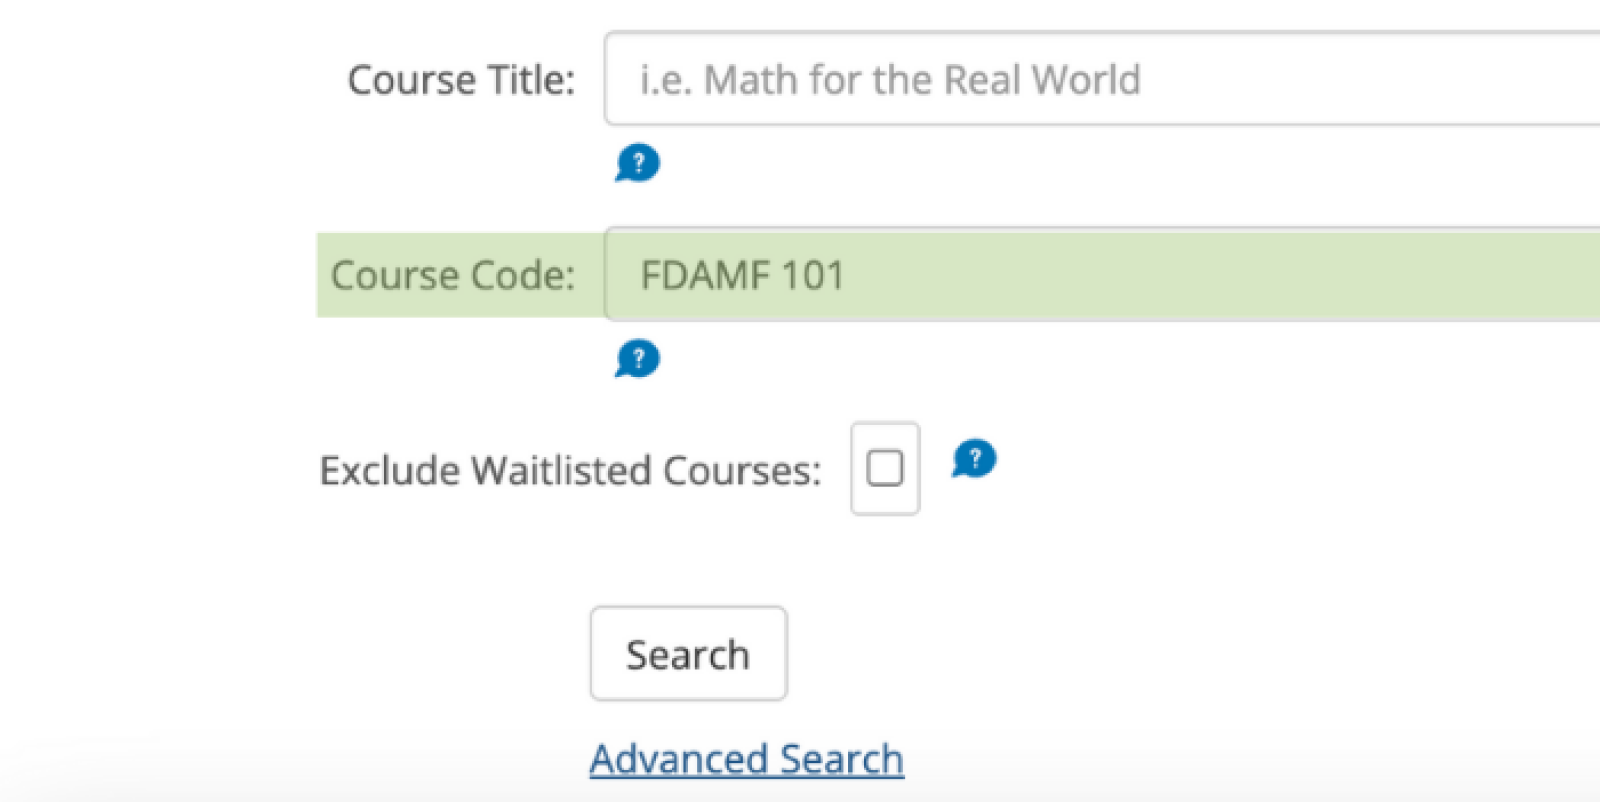Select the Course Code field showing FDAMF 101
This screenshot has height=802, width=1600.
(x=1000, y=274)
